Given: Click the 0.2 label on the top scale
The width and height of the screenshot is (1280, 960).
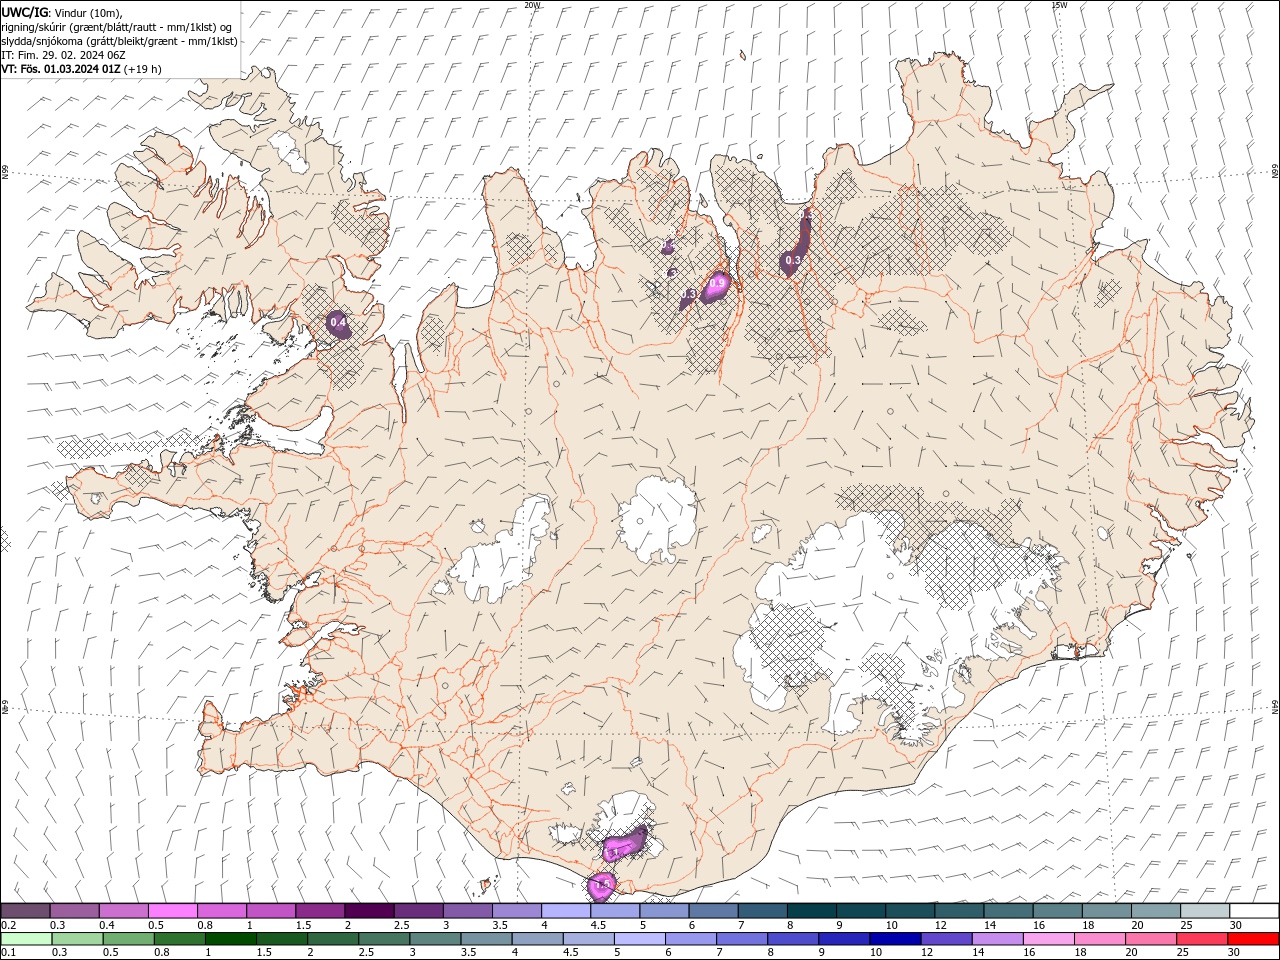Looking at the screenshot, I should [x=8, y=925].
